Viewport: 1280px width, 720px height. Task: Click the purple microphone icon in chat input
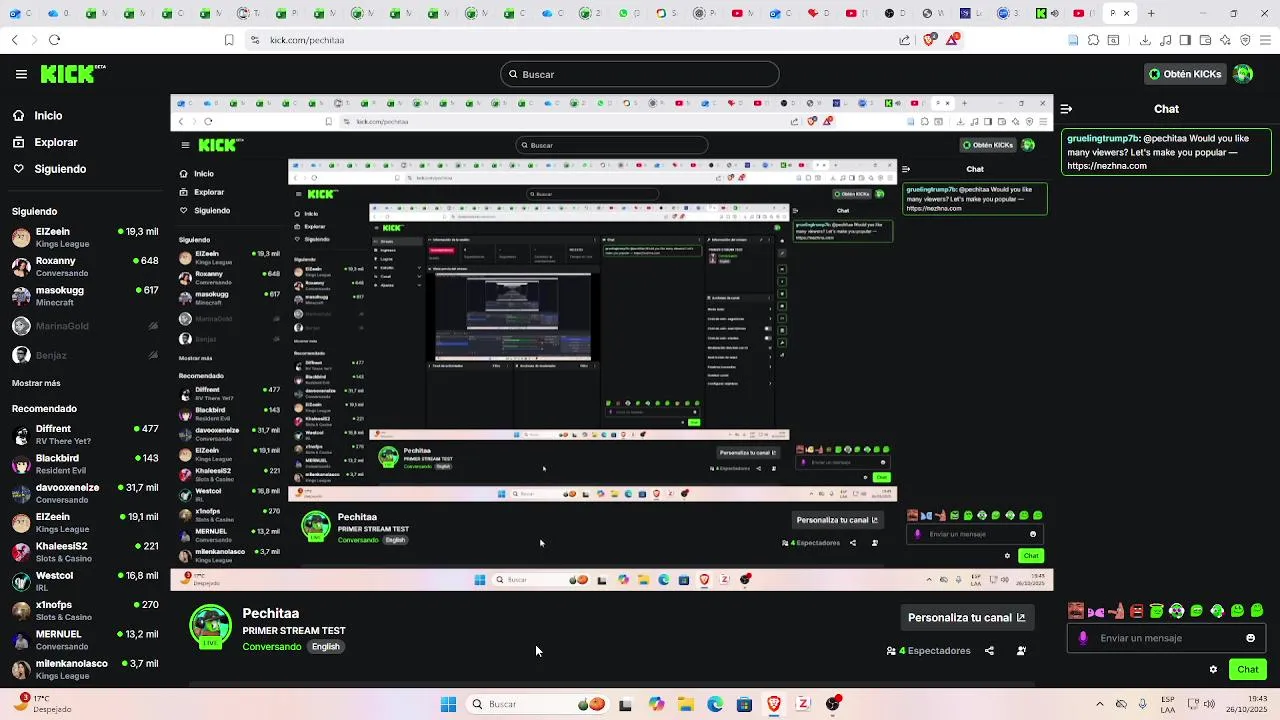tap(1083, 638)
